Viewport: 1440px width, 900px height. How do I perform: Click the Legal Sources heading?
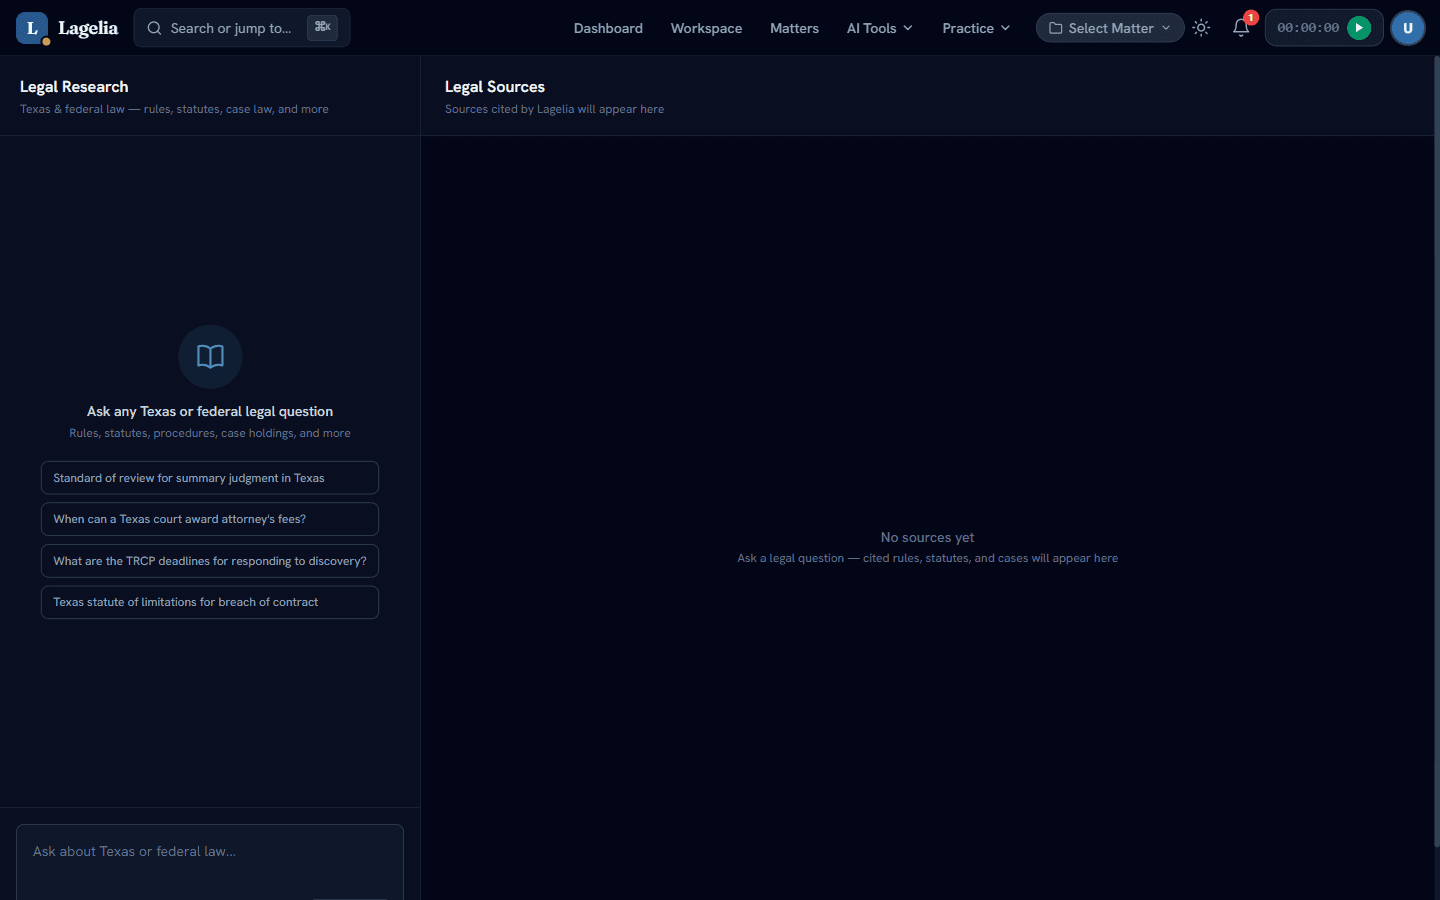pos(495,87)
